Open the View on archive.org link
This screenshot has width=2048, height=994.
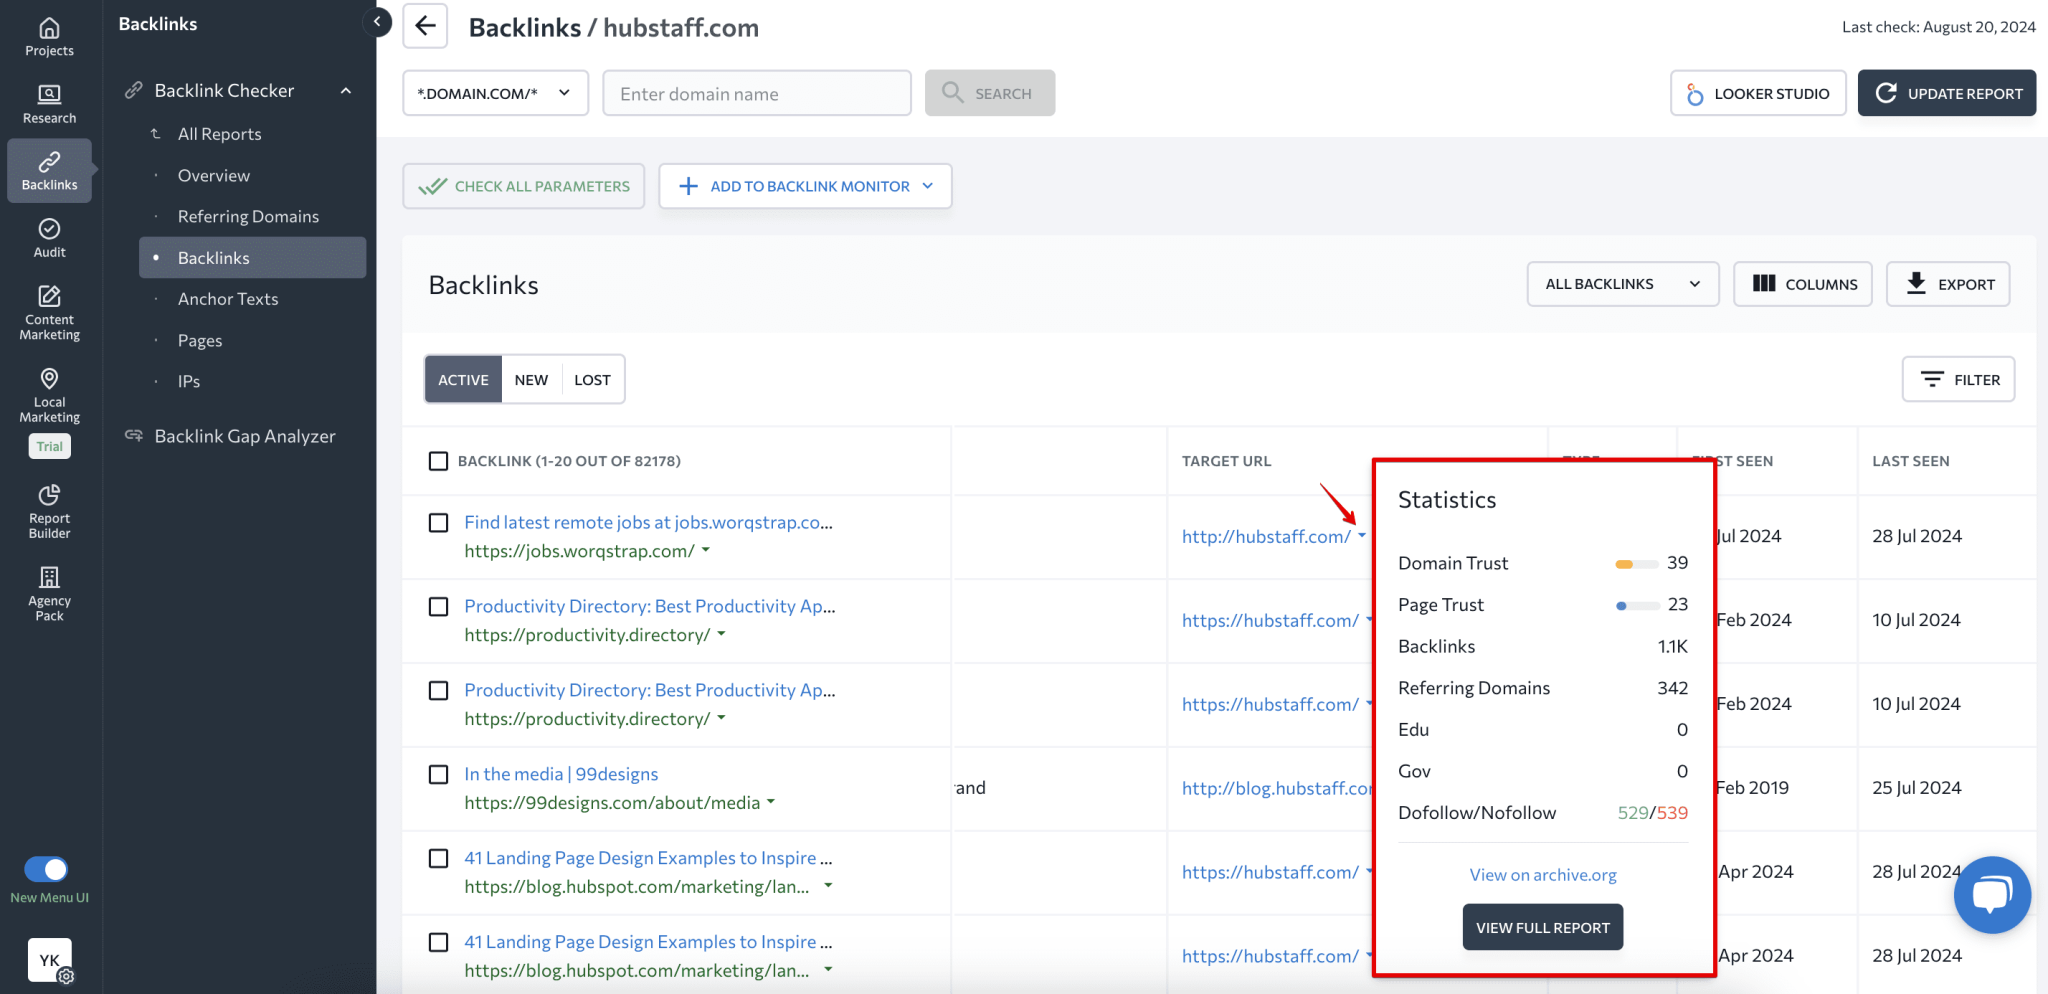(x=1542, y=875)
